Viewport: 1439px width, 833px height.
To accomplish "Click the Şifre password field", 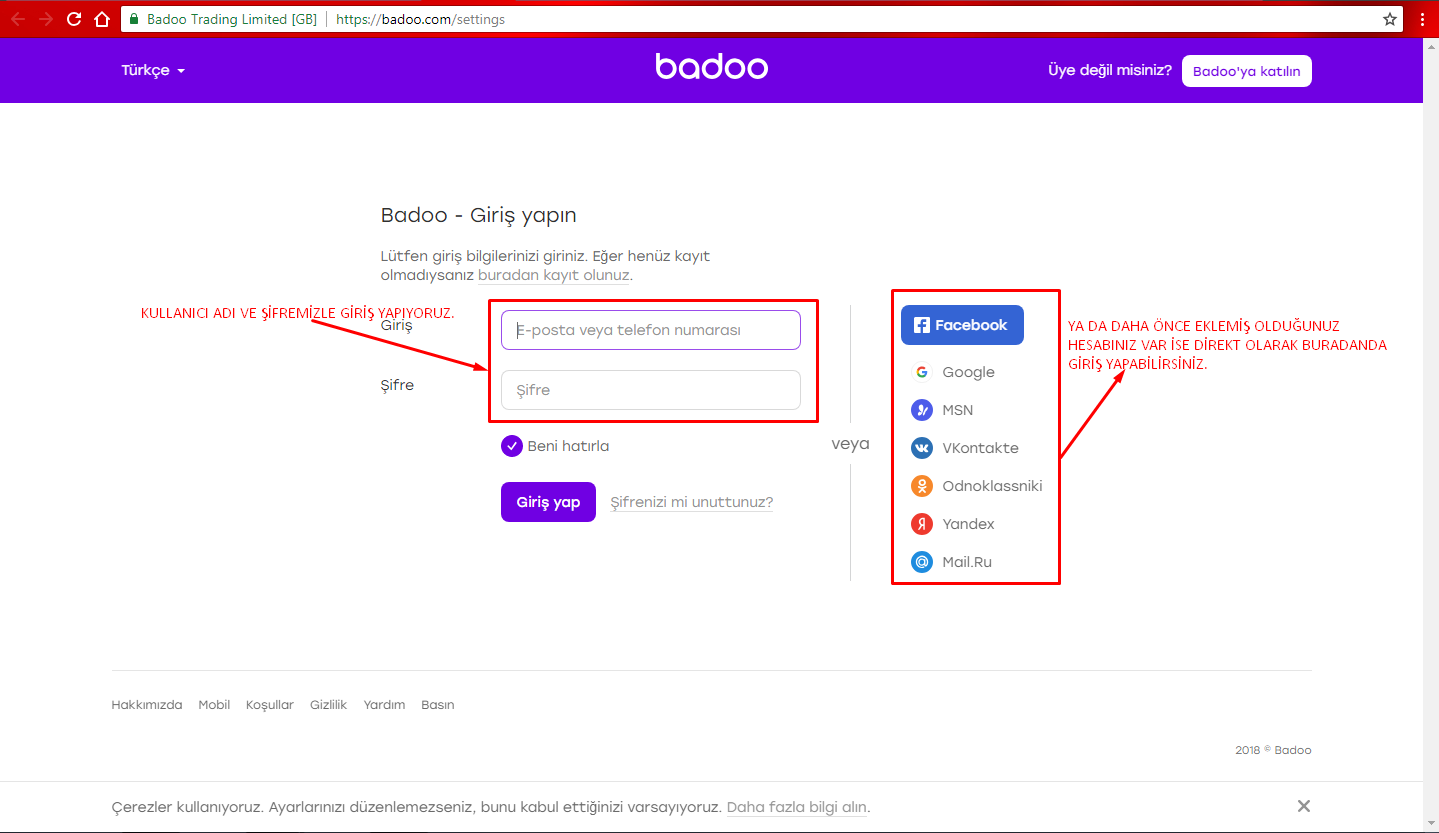I will pyautogui.click(x=651, y=390).
